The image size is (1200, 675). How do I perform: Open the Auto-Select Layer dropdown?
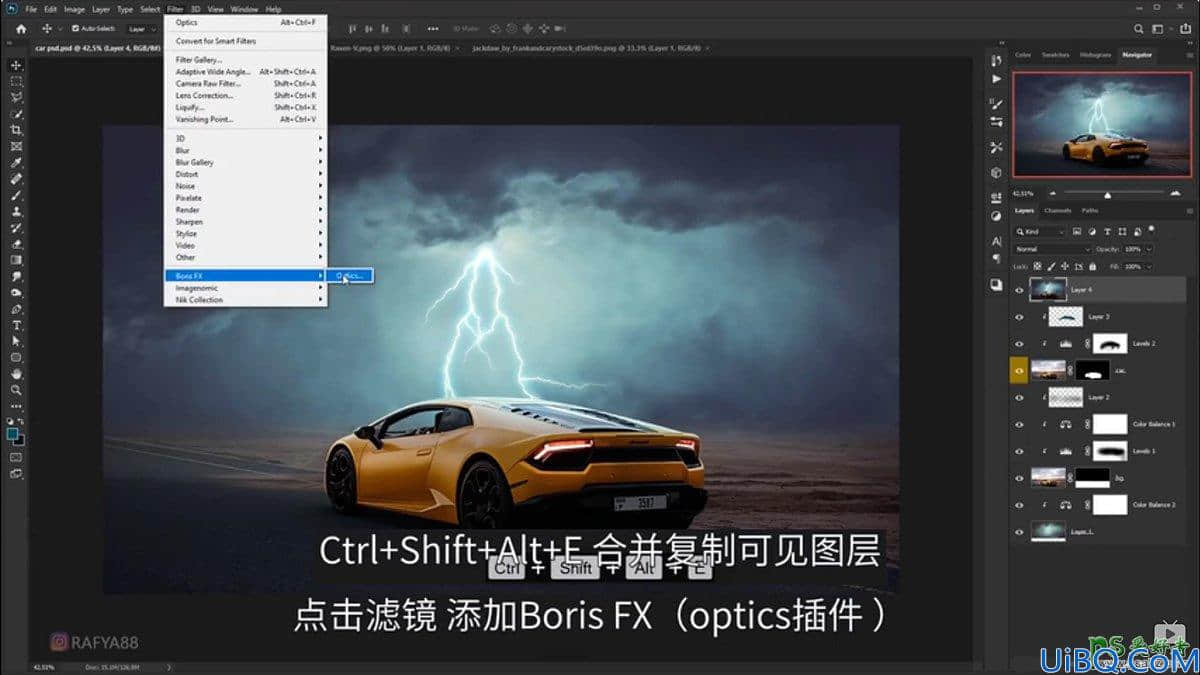[x=144, y=29]
